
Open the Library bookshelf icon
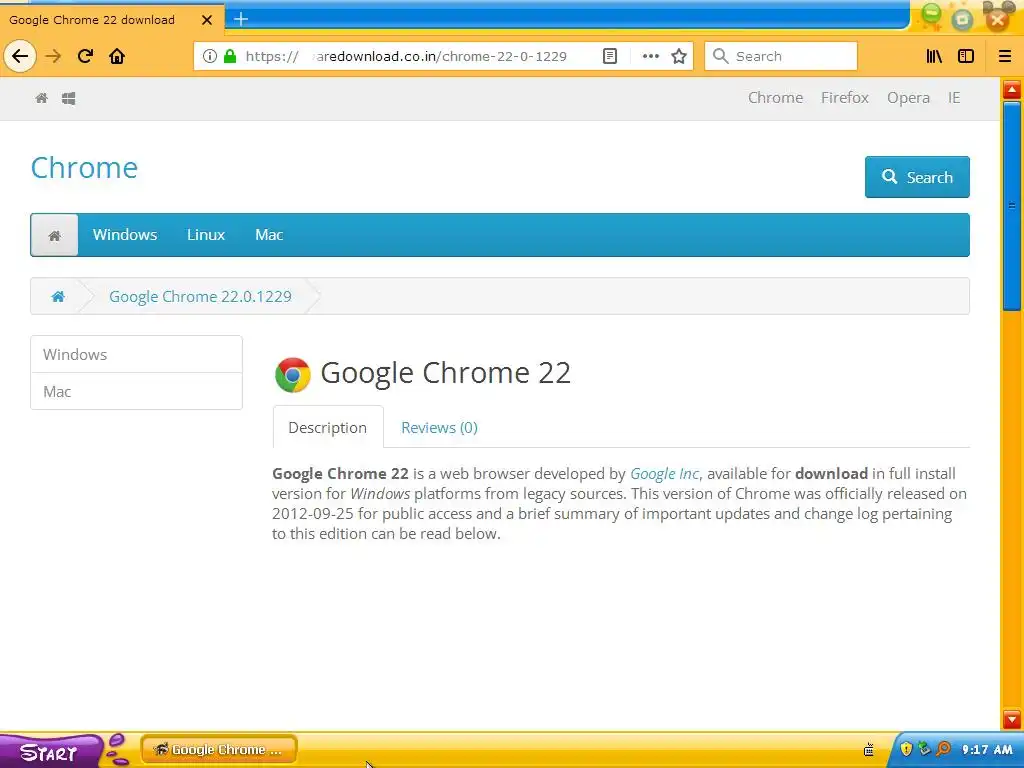(934, 56)
